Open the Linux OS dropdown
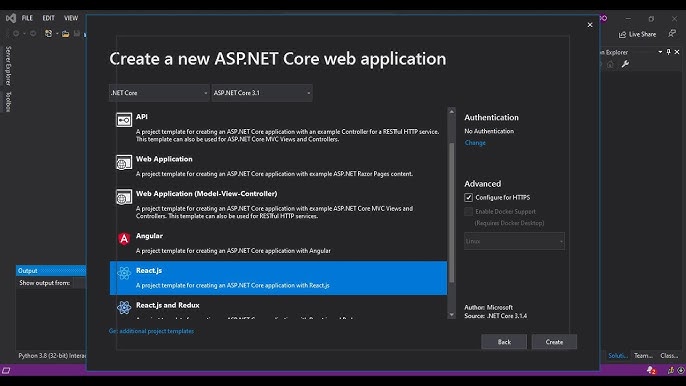 coord(514,241)
